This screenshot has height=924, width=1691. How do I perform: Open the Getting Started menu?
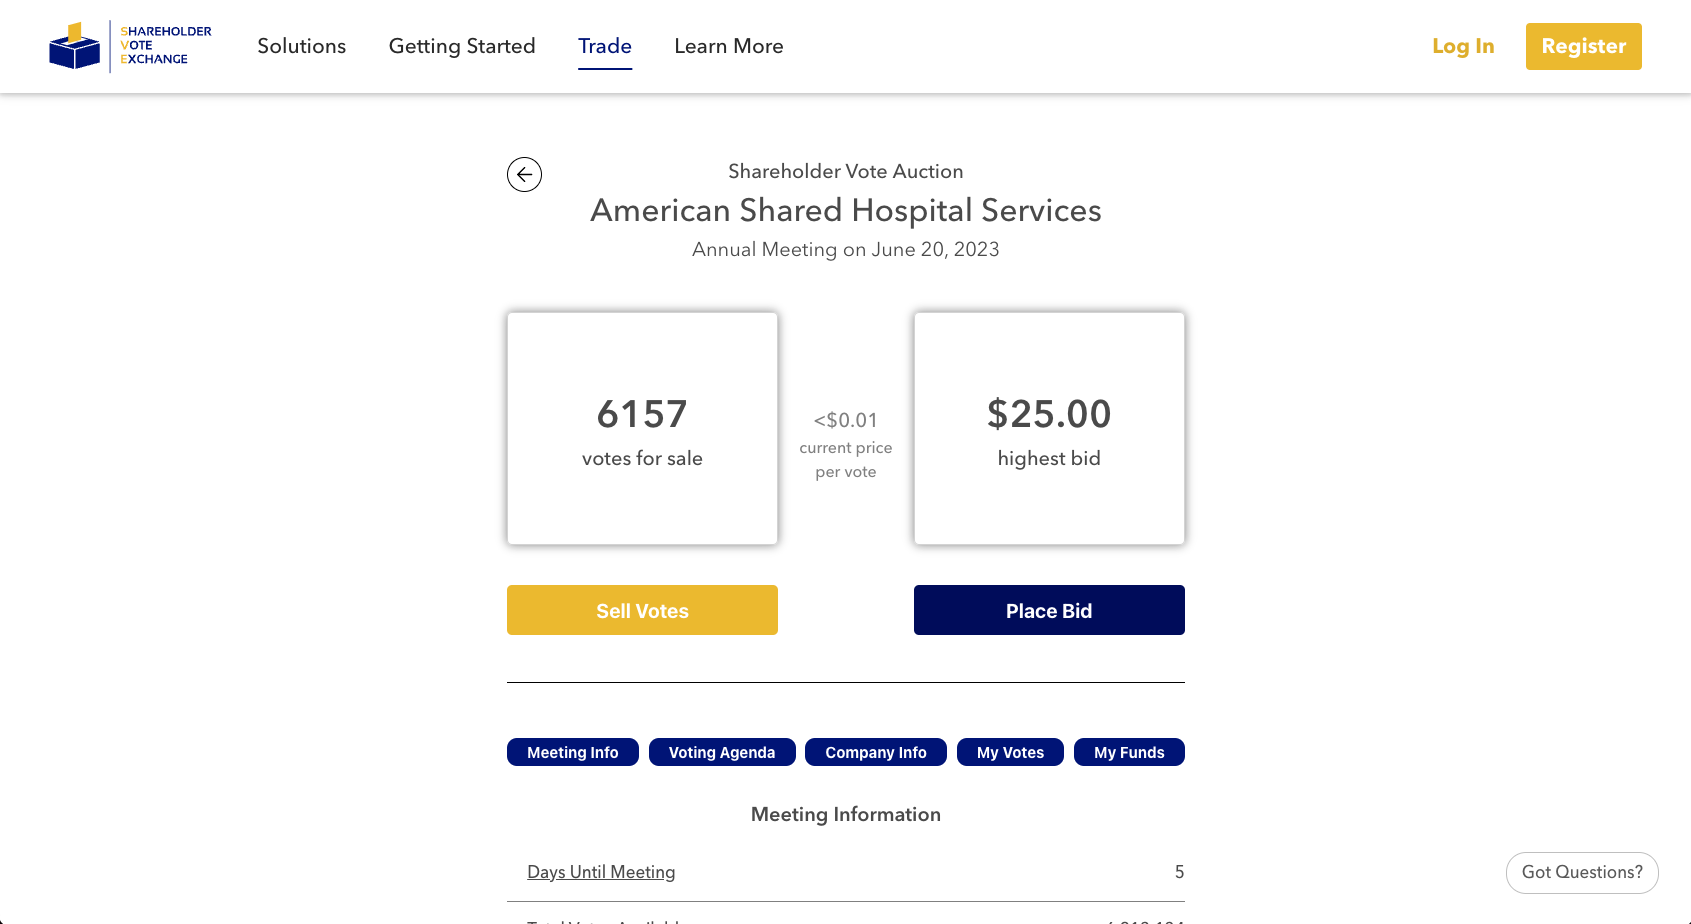462,46
